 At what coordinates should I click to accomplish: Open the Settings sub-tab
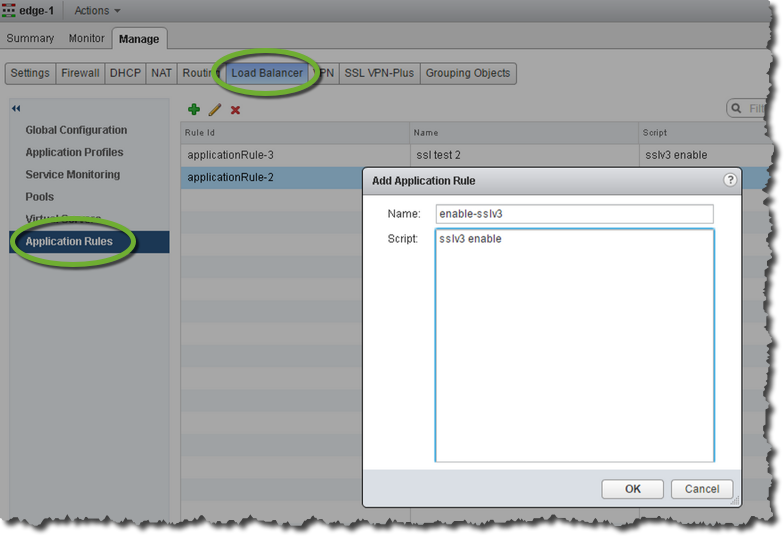(x=30, y=73)
